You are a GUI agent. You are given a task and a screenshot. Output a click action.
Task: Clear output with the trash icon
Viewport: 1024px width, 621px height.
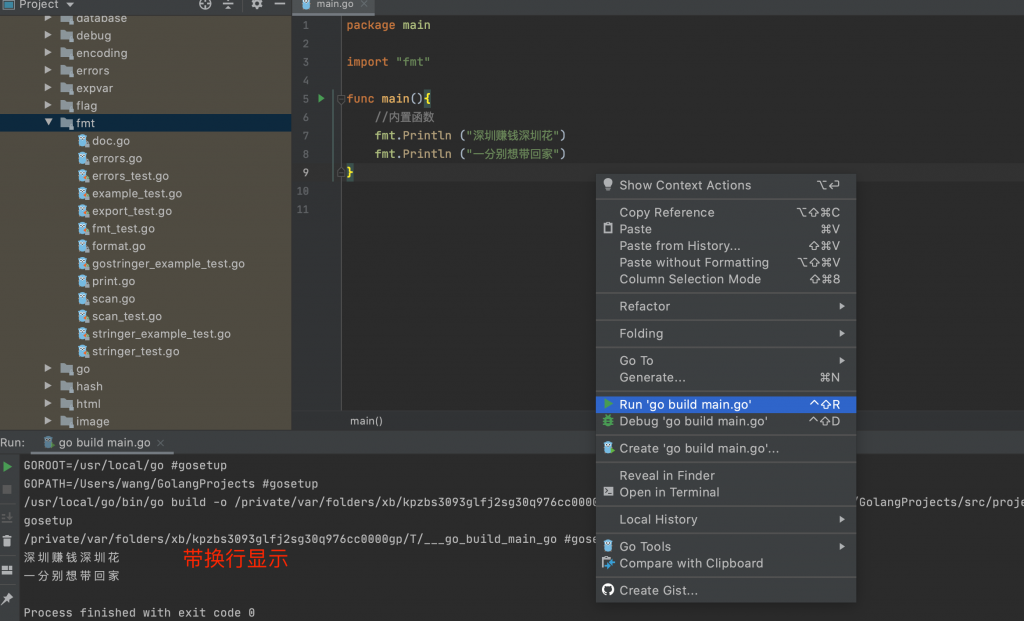click(7, 541)
